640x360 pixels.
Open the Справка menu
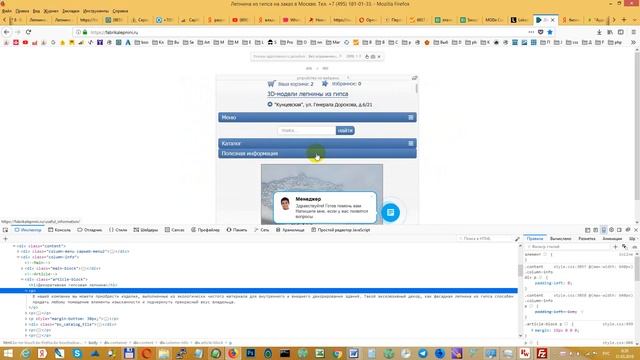pos(120,11)
